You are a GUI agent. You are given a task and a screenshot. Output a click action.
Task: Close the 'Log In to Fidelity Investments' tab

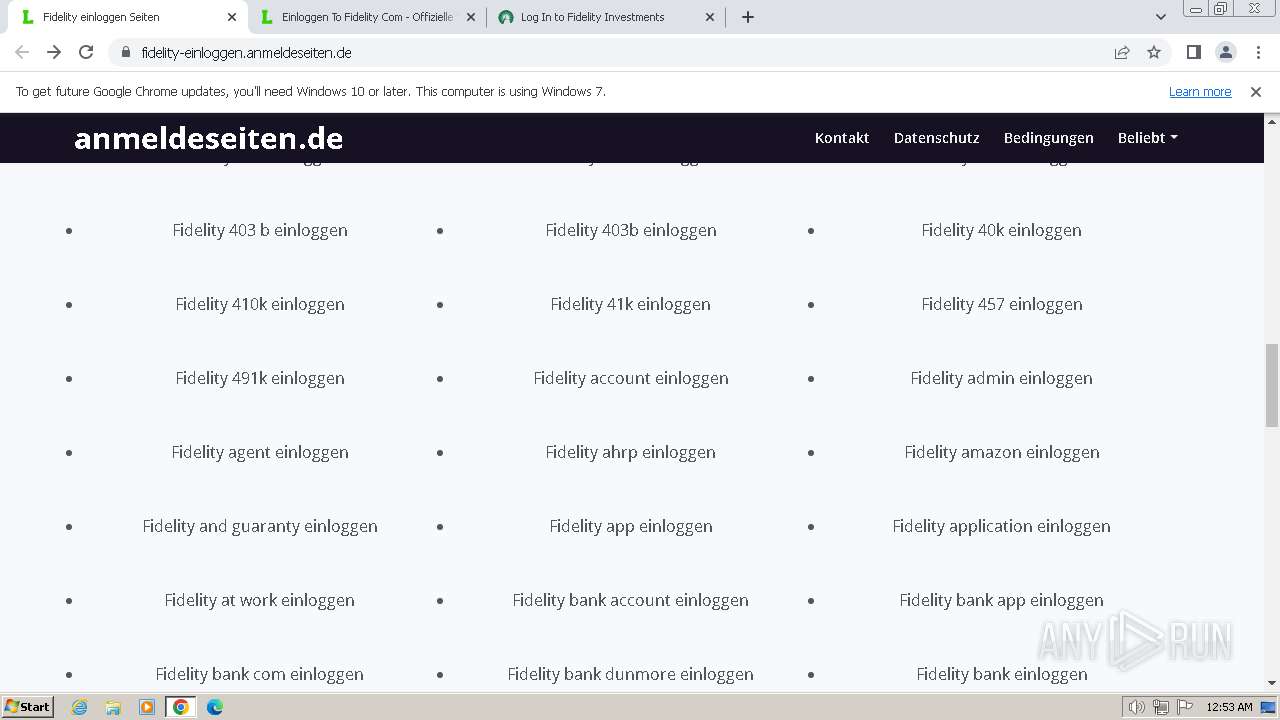pyautogui.click(x=710, y=17)
